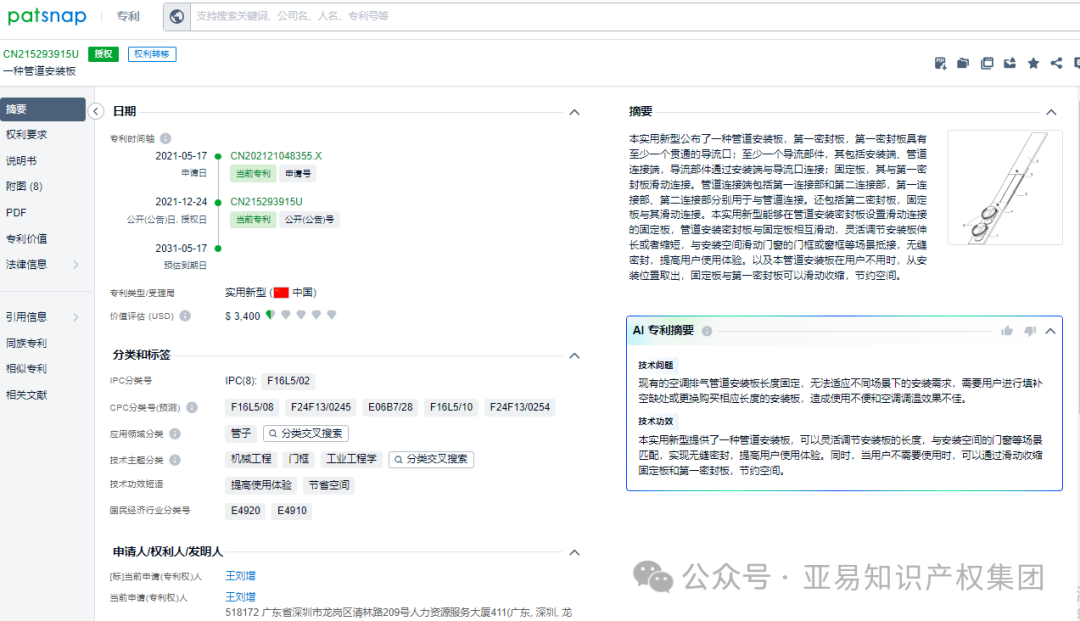Open the search magnifier in search bar

coord(177,16)
